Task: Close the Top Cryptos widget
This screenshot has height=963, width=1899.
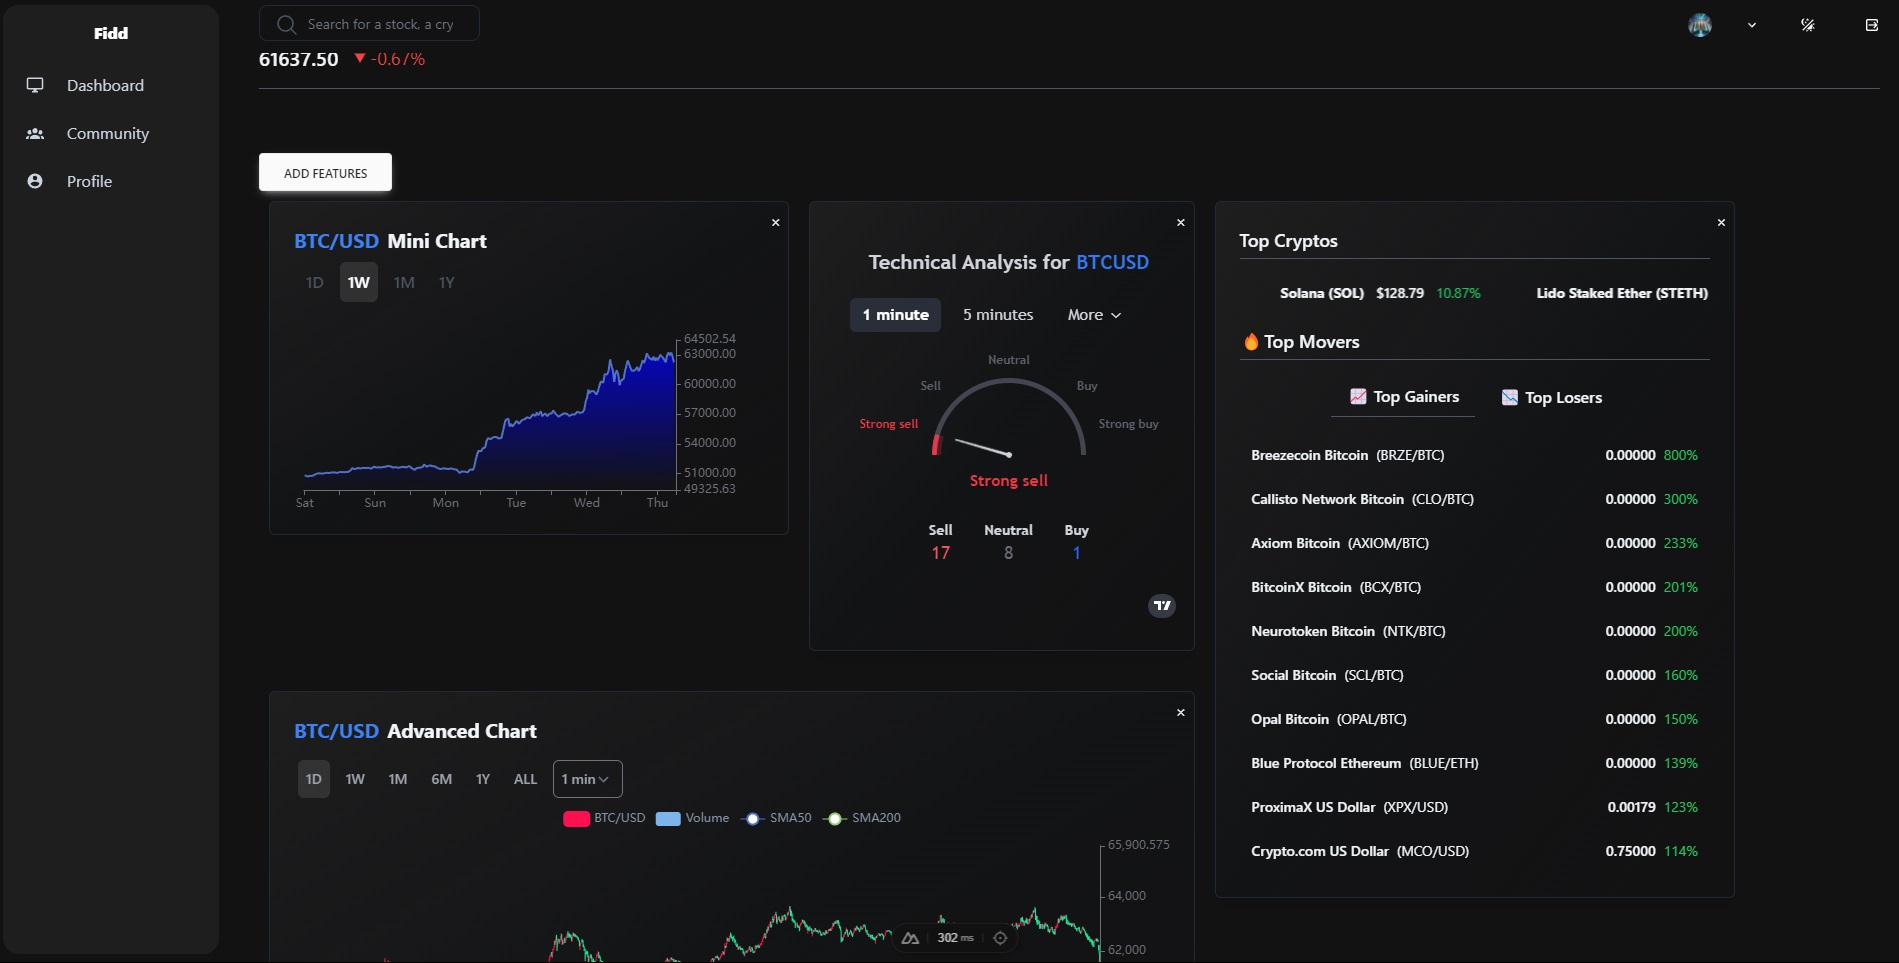Action: tap(1721, 223)
